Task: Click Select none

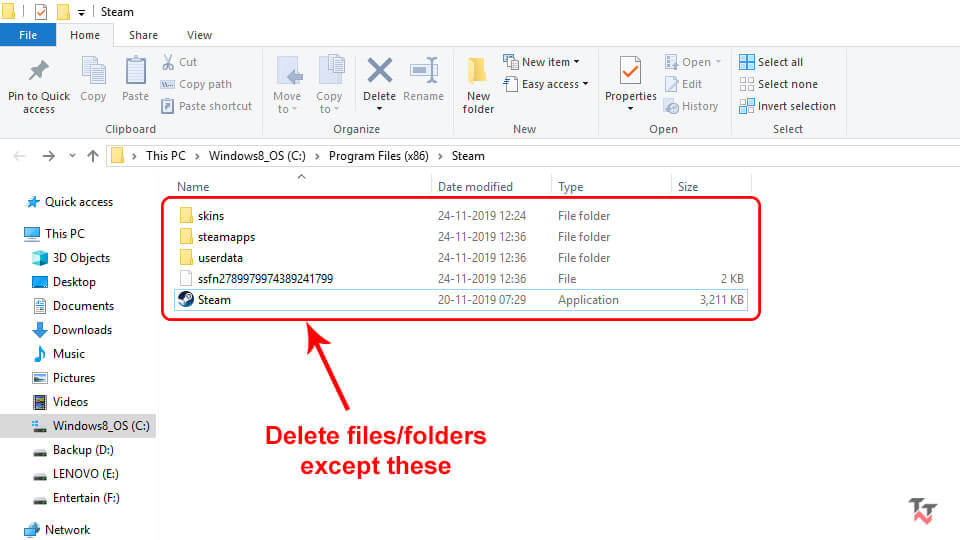Action: [778, 84]
